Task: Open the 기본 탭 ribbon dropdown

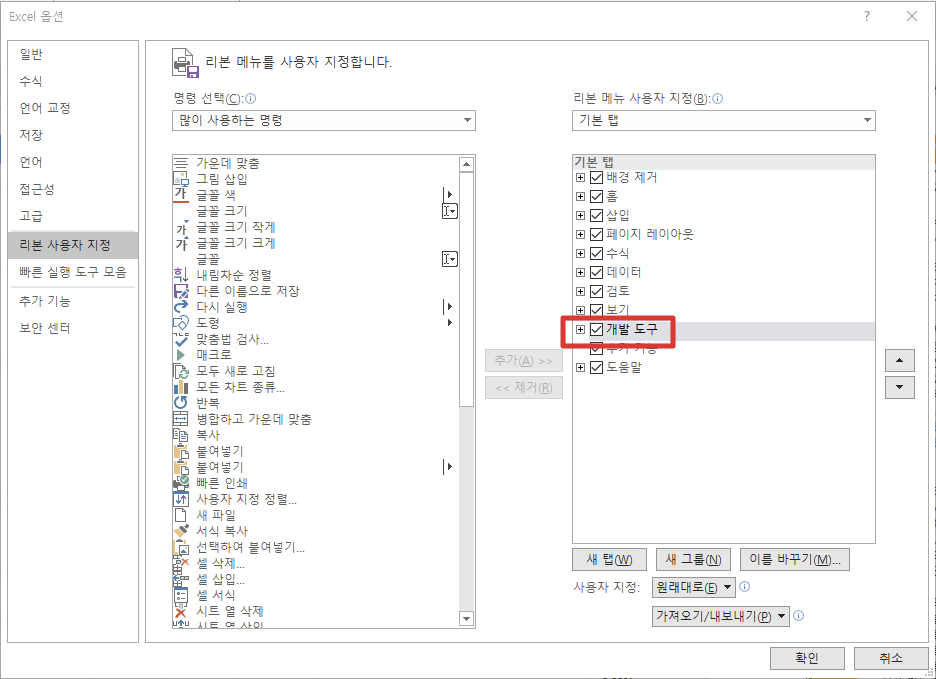Action: click(x=723, y=121)
